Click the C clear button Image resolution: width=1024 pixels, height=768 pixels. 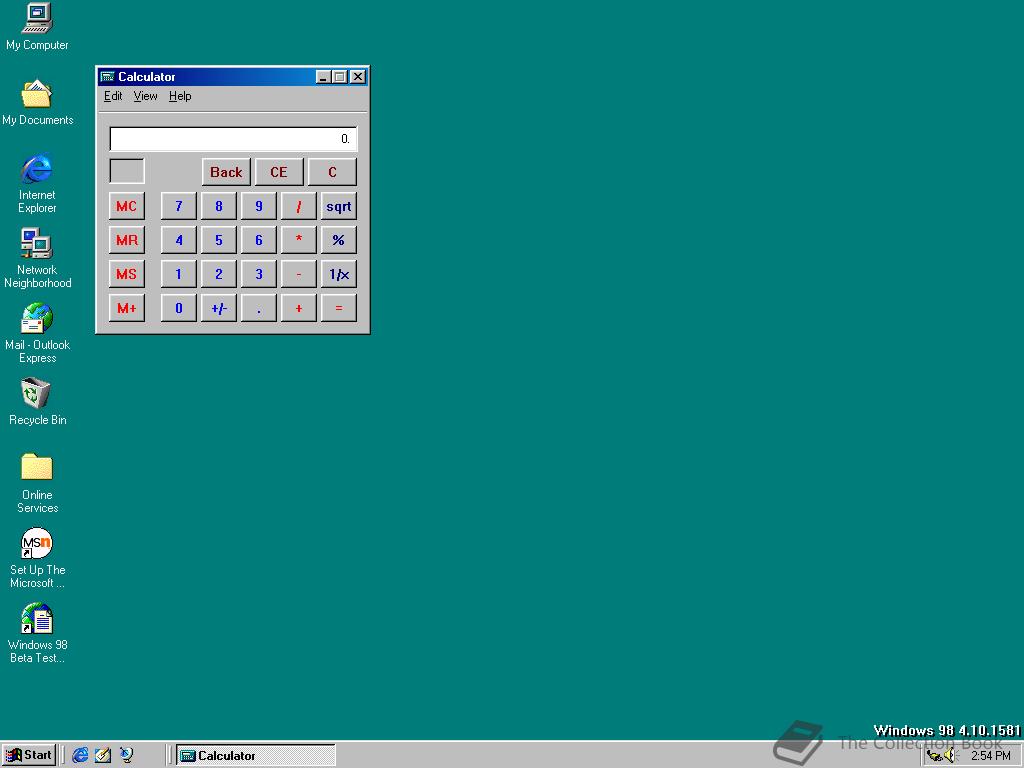[x=332, y=172]
